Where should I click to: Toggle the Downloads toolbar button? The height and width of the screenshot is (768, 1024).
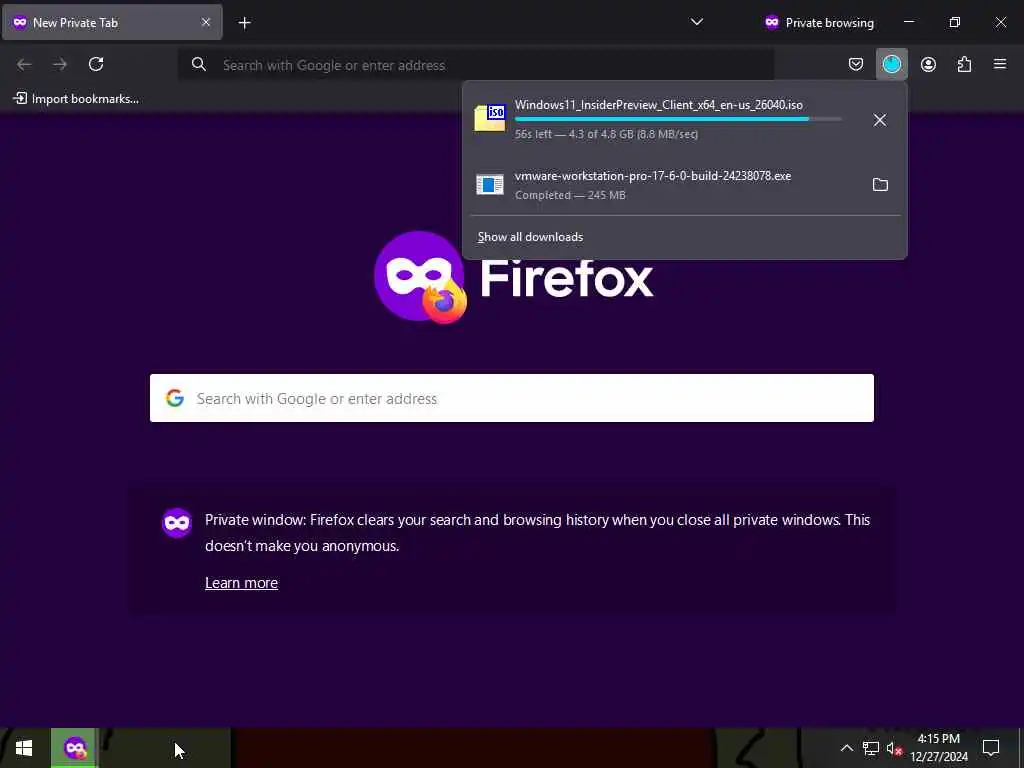pyautogui.click(x=891, y=64)
